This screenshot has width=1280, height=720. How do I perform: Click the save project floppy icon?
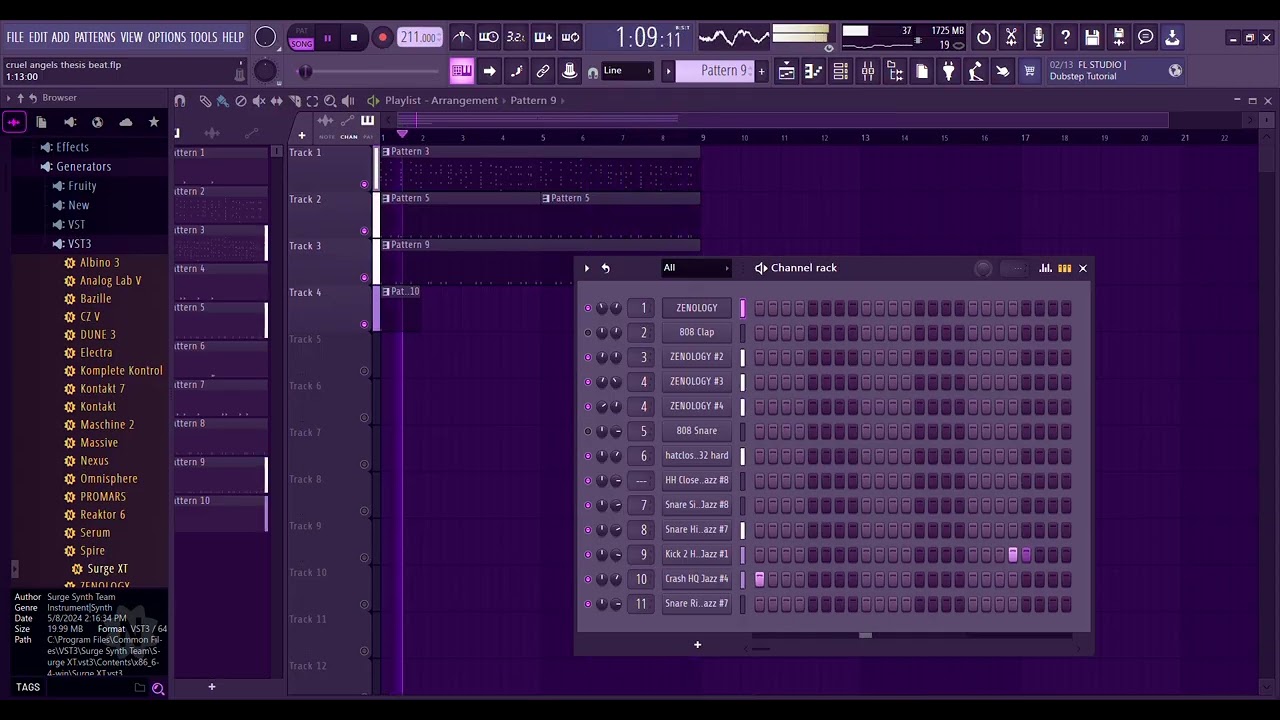[1092, 37]
